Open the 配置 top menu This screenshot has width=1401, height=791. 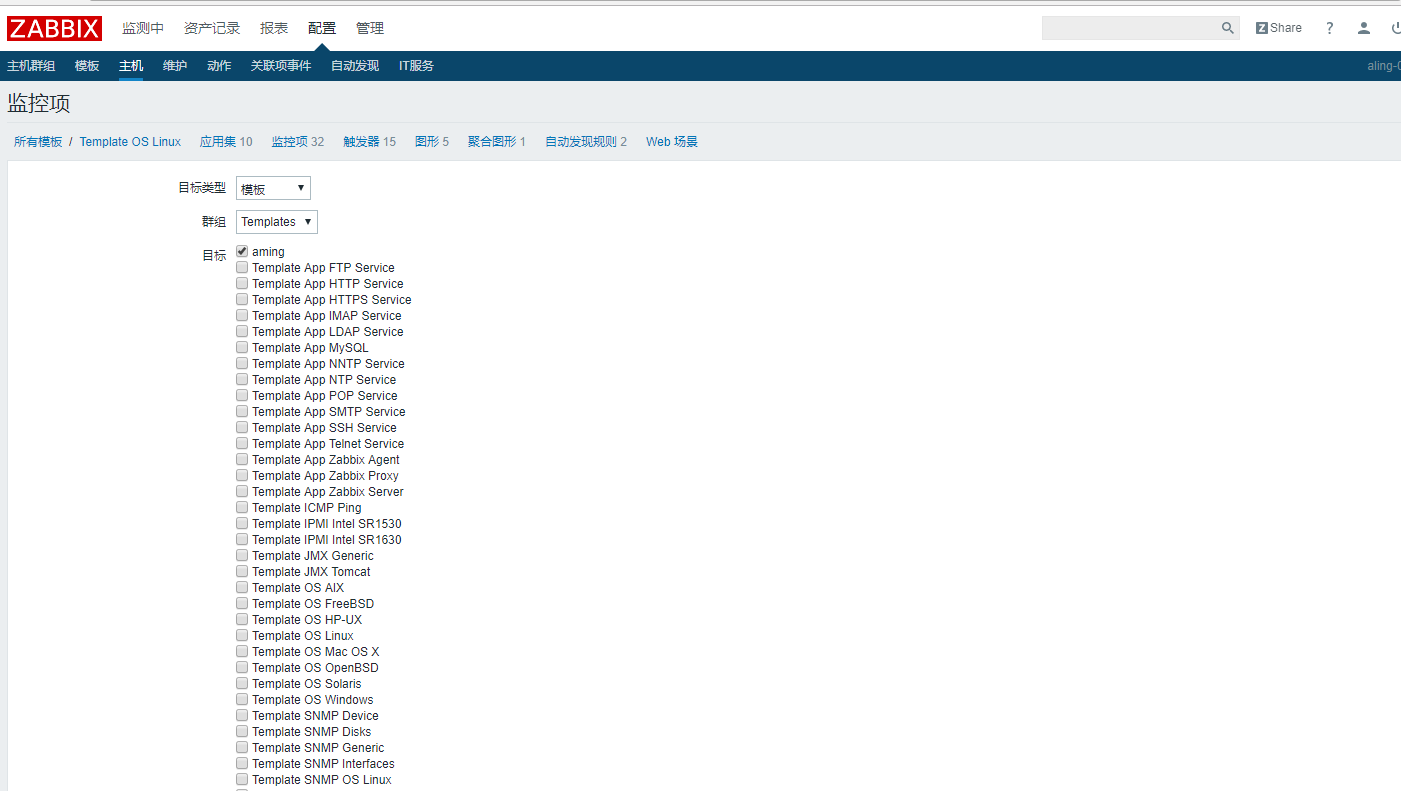click(x=322, y=28)
